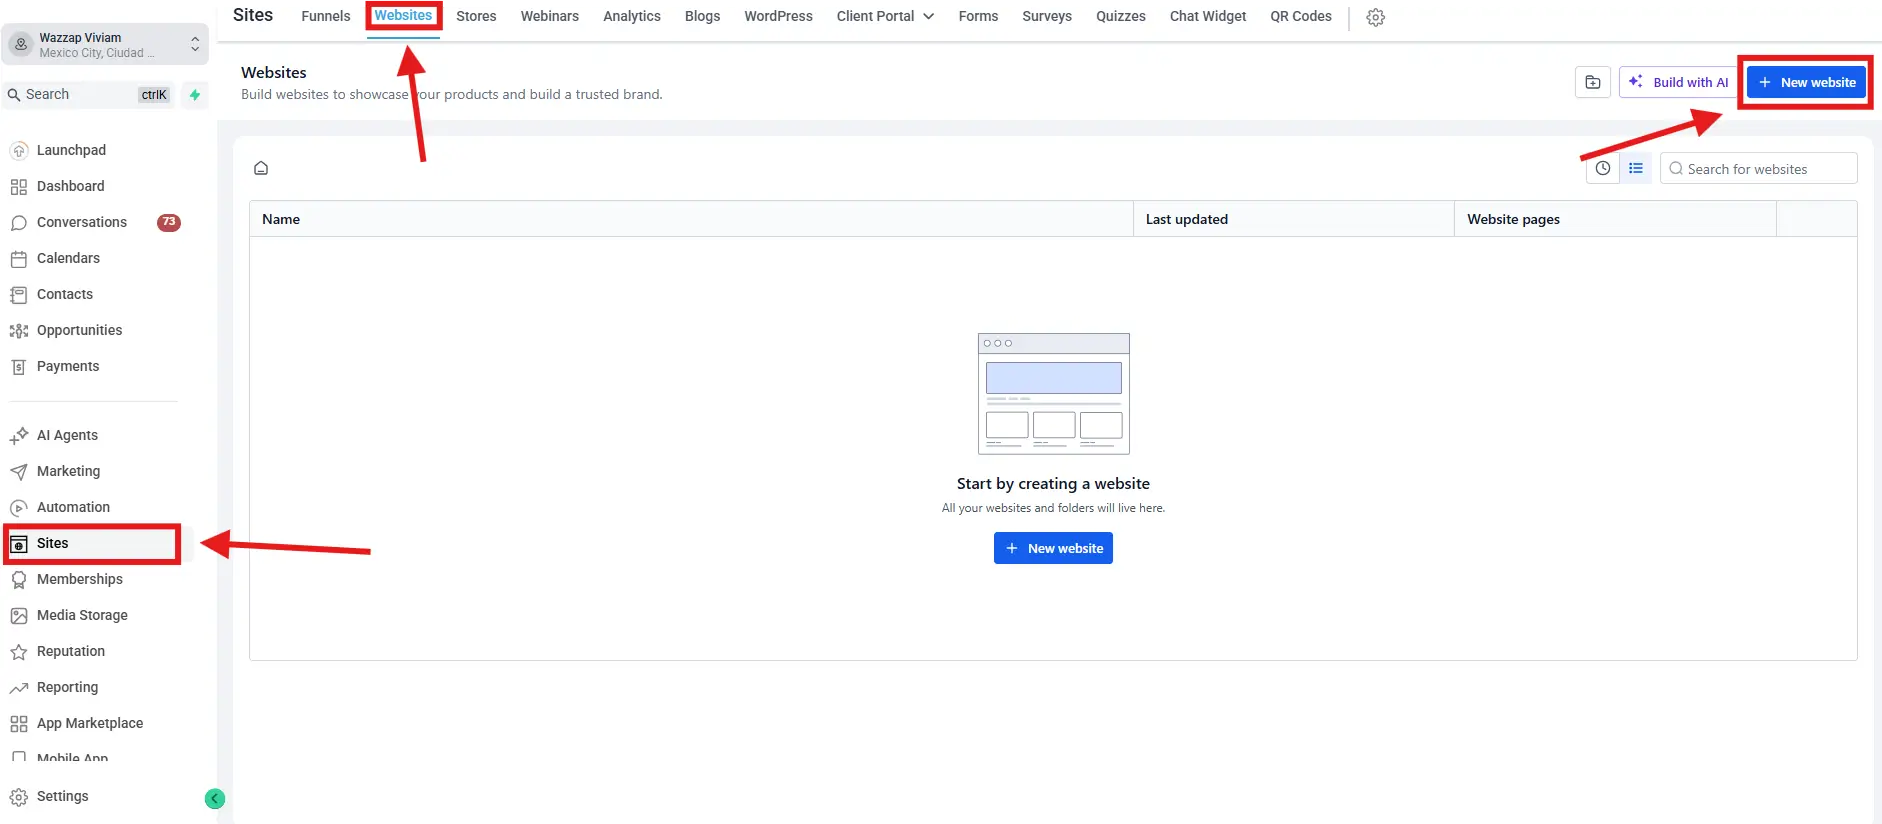Viewport: 1882px width, 824px height.
Task: Click the Name column header
Action: click(x=691, y=219)
